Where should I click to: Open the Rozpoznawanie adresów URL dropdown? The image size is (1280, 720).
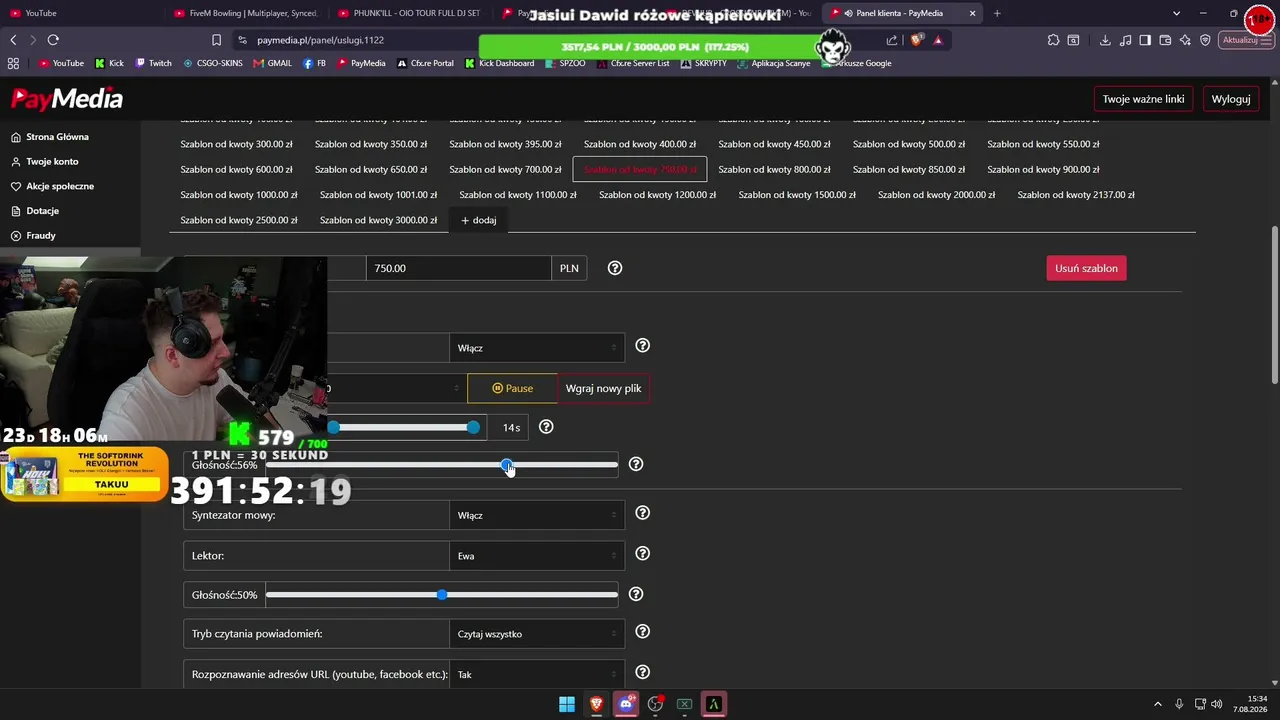click(537, 675)
